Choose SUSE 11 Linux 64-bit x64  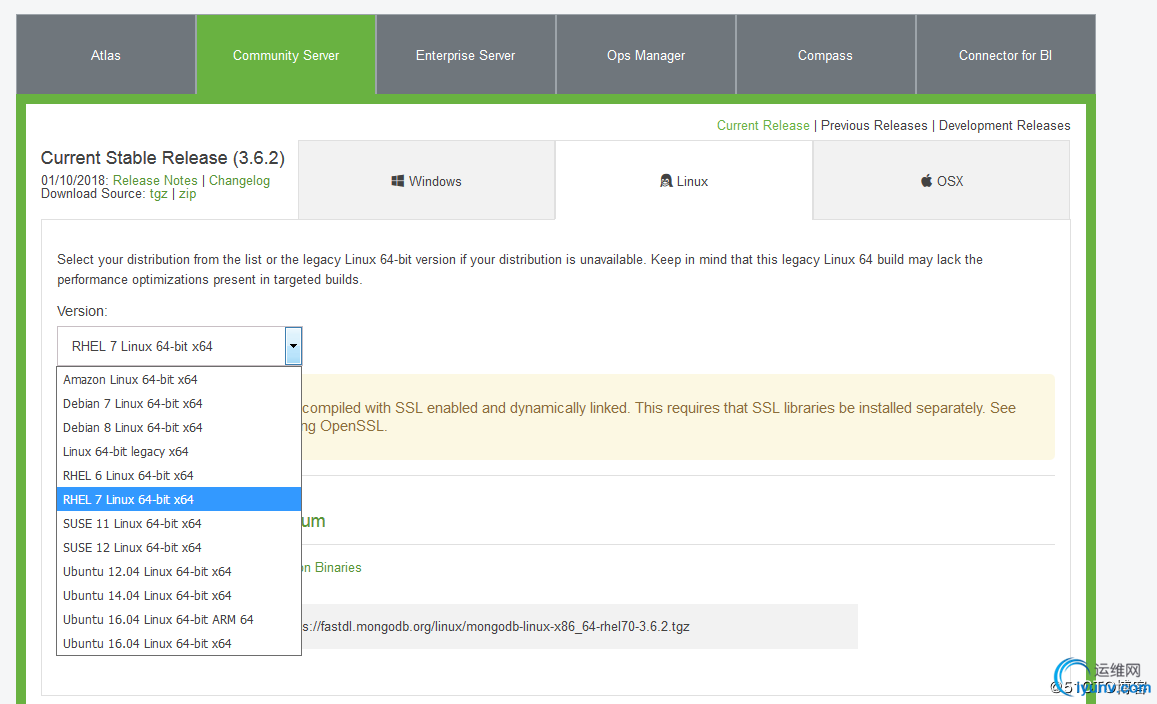click(x=179, y=523)
